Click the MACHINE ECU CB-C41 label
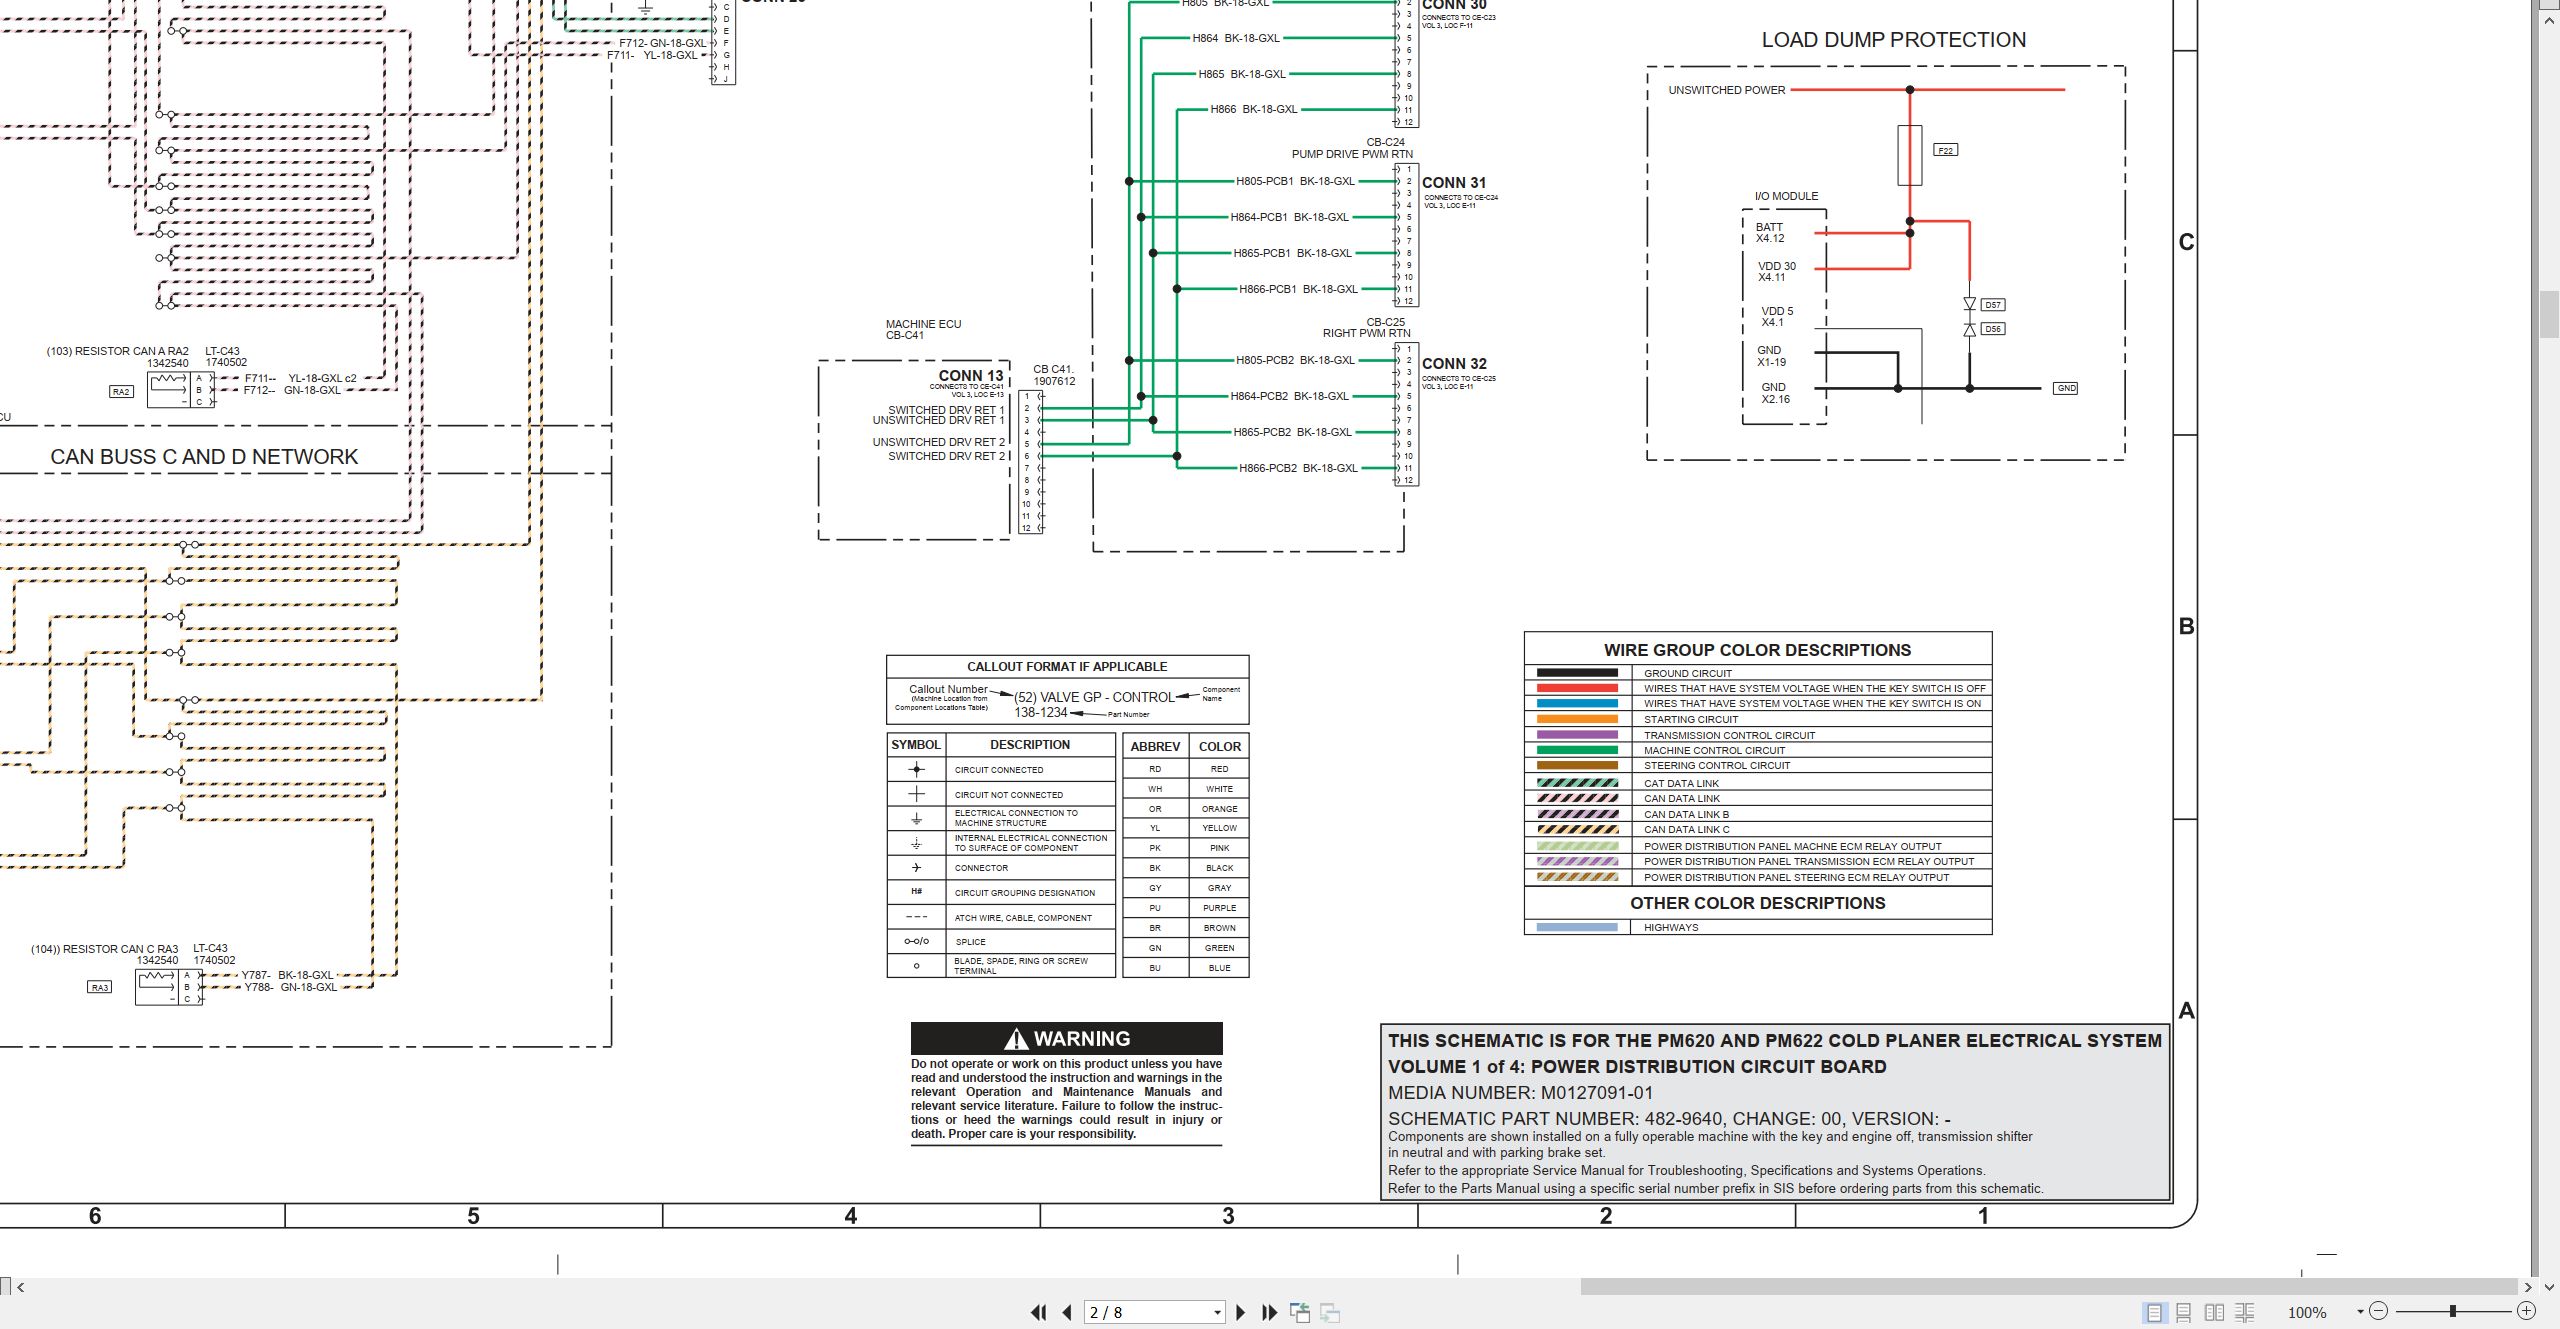The image size is (2560, 1329). (x=923, y=330)
